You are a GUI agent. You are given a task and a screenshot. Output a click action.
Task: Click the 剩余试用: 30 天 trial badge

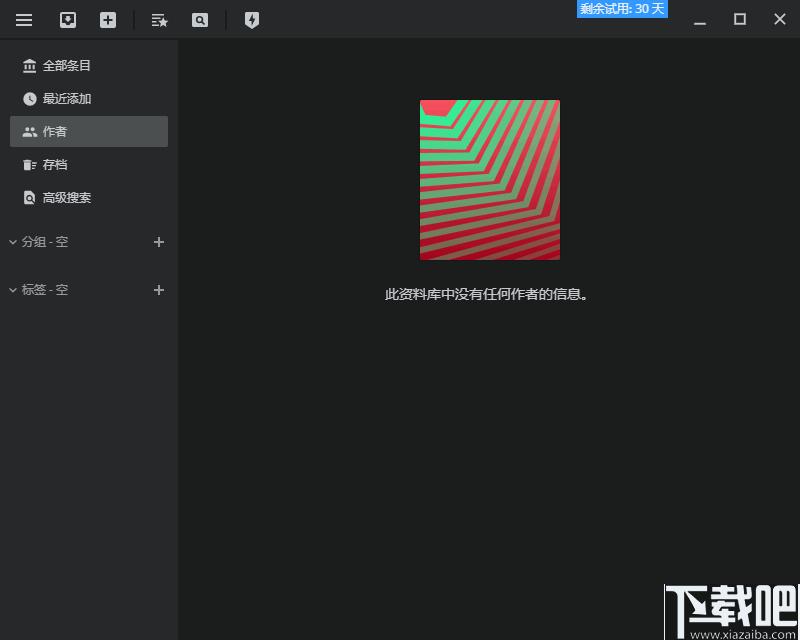[x=622, y=9]
